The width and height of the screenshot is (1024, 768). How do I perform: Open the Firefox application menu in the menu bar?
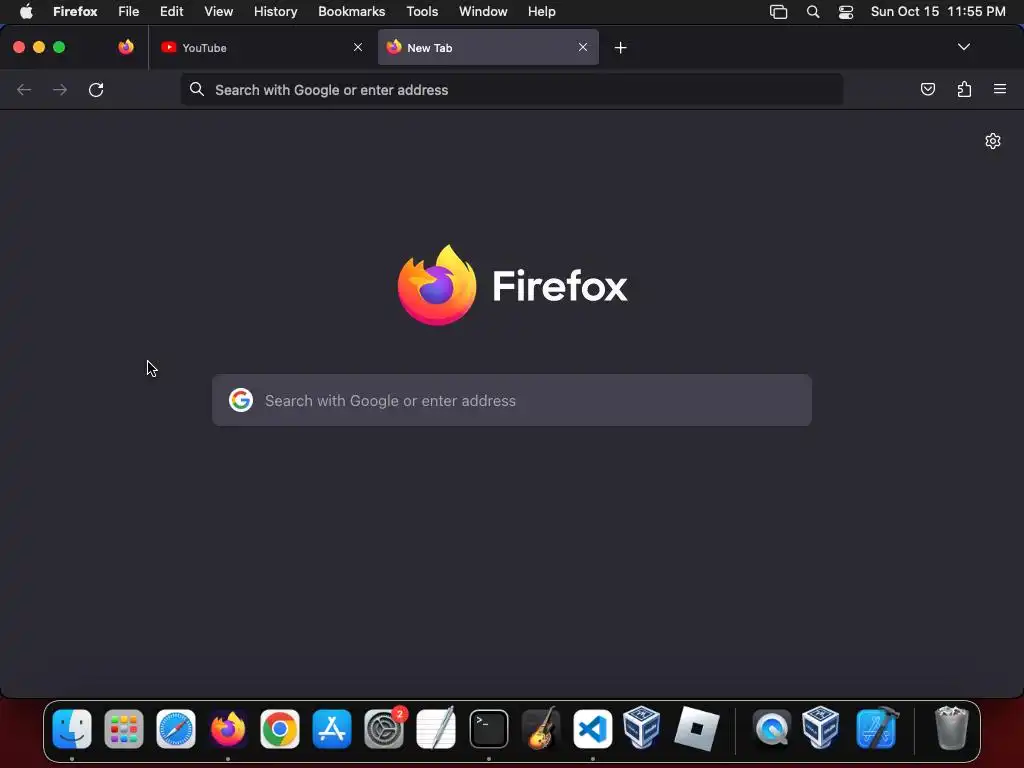pos(75,11)
